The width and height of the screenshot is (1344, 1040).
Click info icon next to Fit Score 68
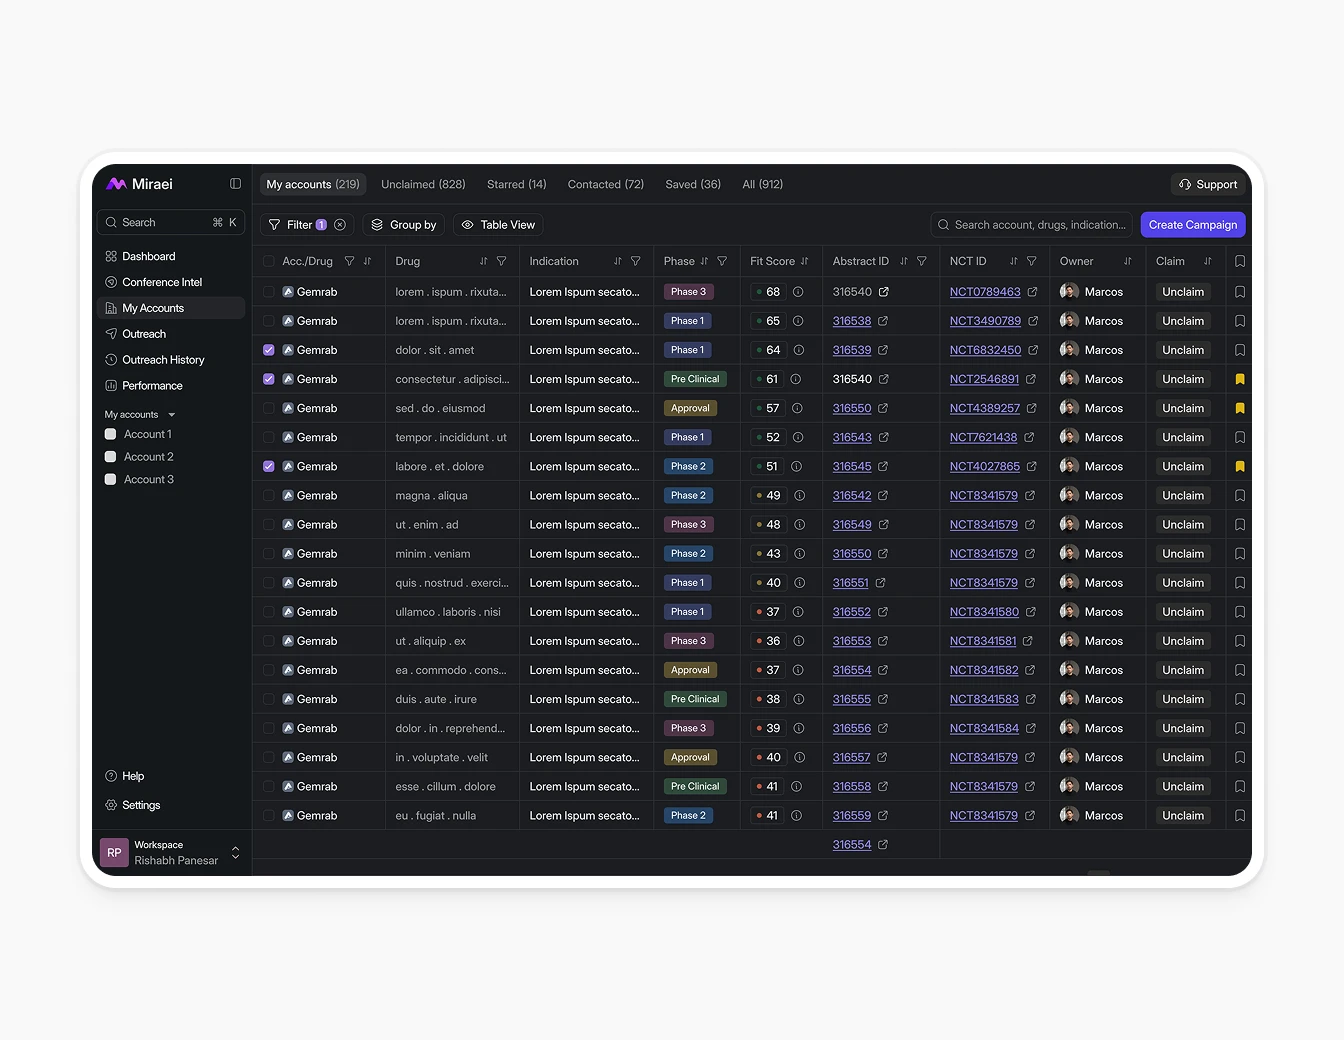[798, 292]
